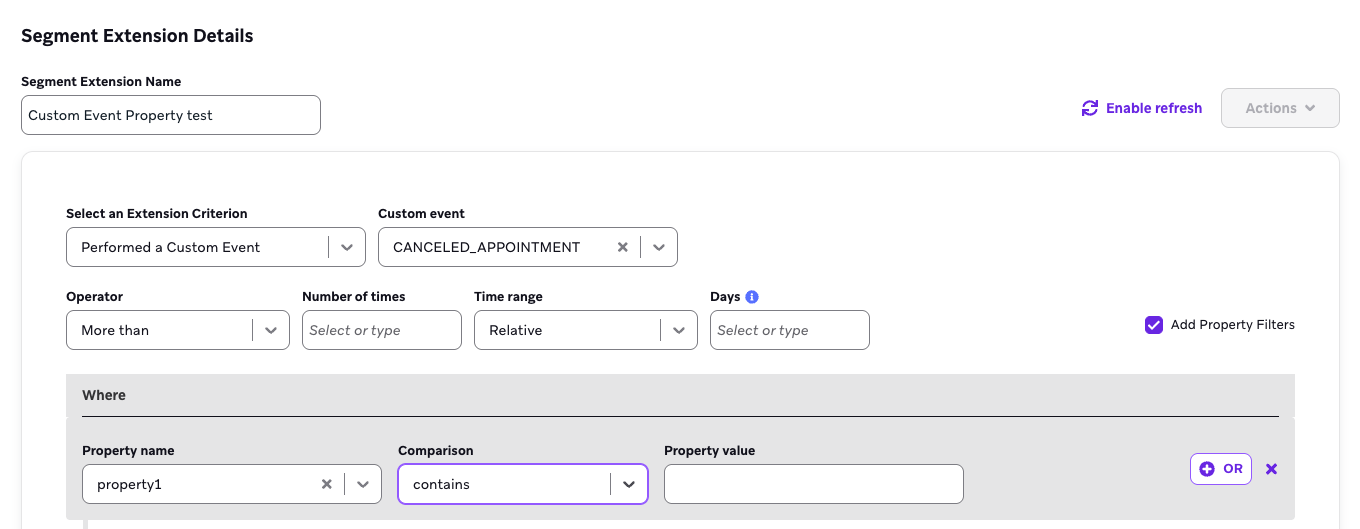Remove the property1 filter row

click(1272, 469)
